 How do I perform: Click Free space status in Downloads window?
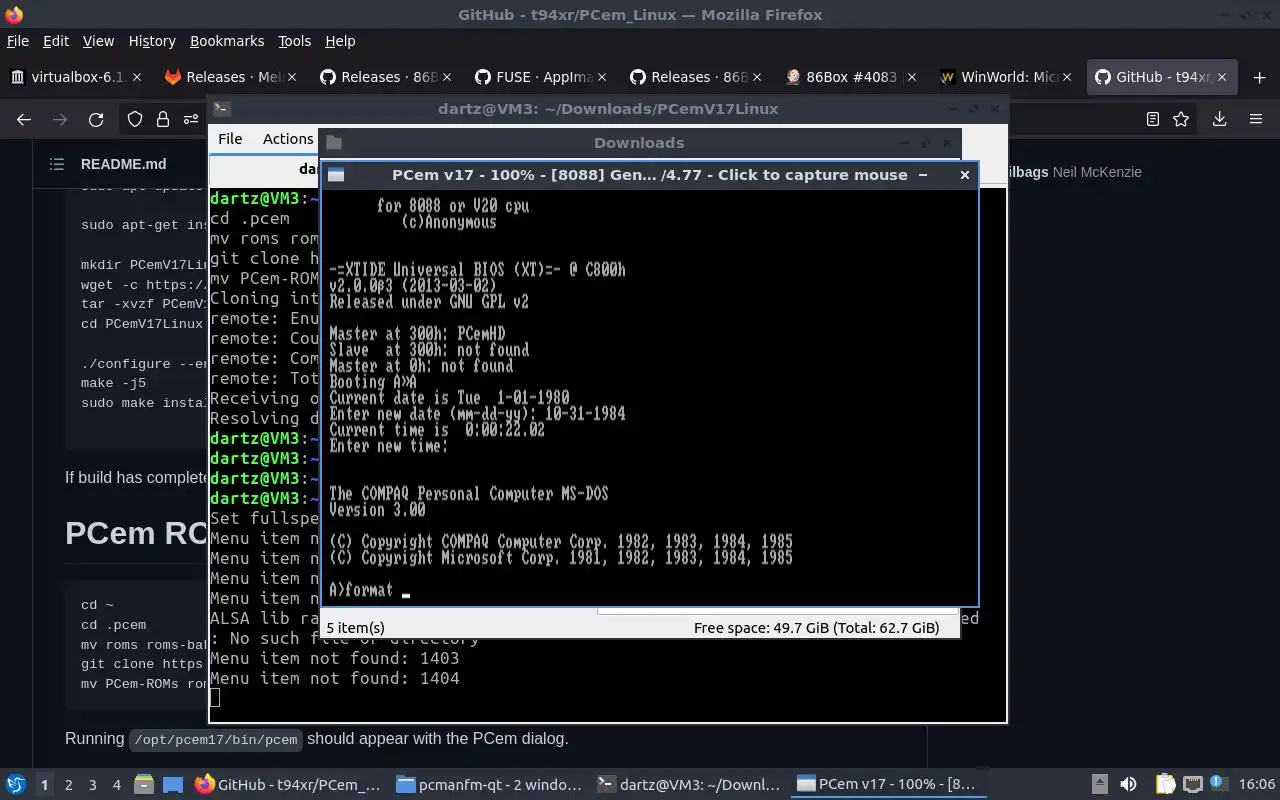(x=816, y=628)
